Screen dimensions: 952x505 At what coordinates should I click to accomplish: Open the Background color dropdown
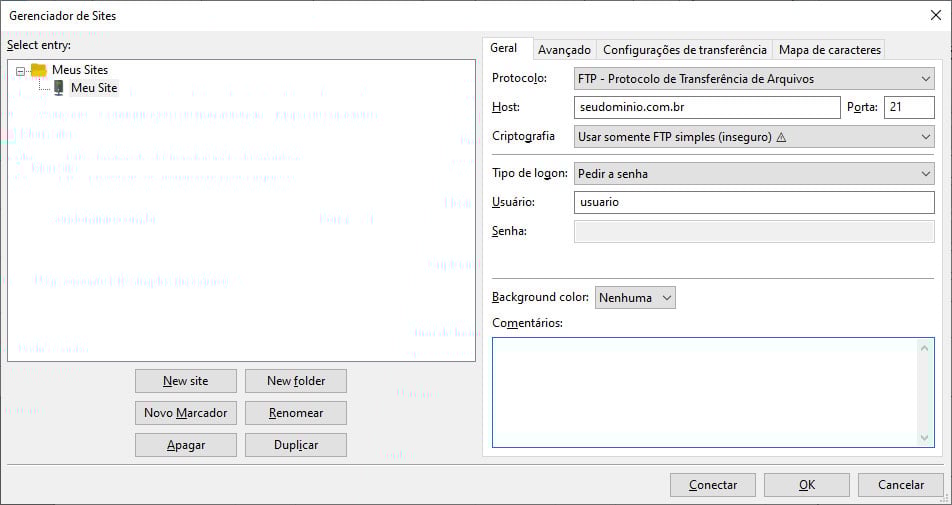coord(635,298)
